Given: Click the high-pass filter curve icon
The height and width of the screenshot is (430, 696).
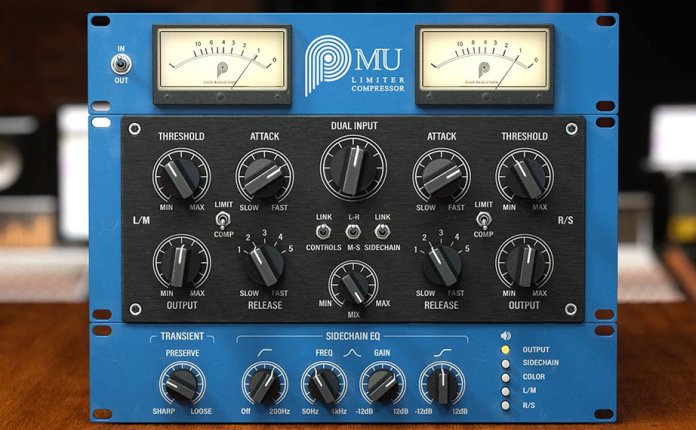Looking at the screenshot, I should click(x=265, y=352).
